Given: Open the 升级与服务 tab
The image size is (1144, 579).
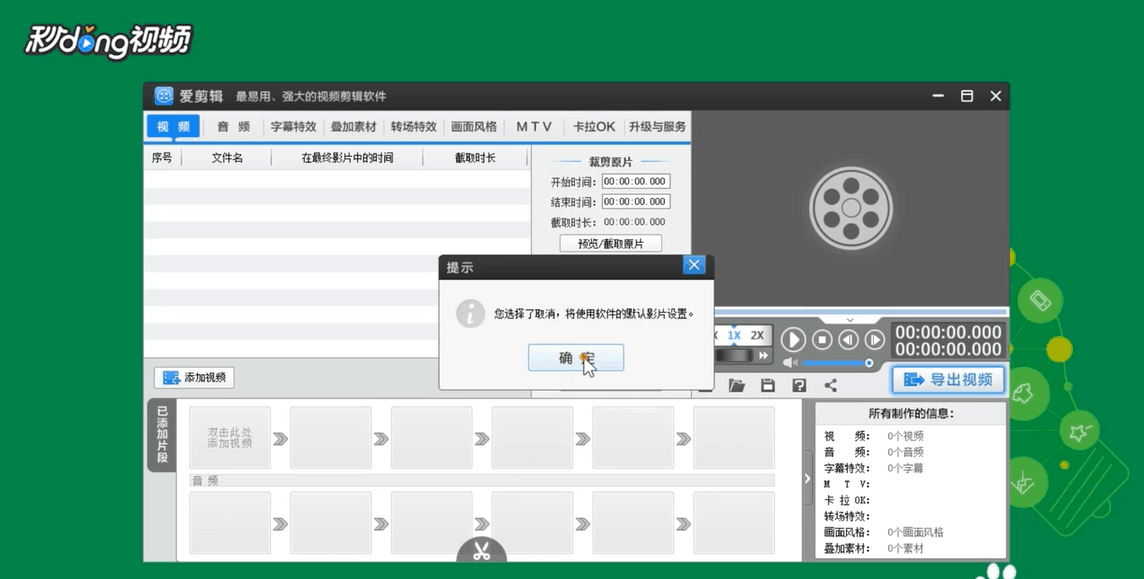Looking at the screenshot, I should (x=657, y=126).
